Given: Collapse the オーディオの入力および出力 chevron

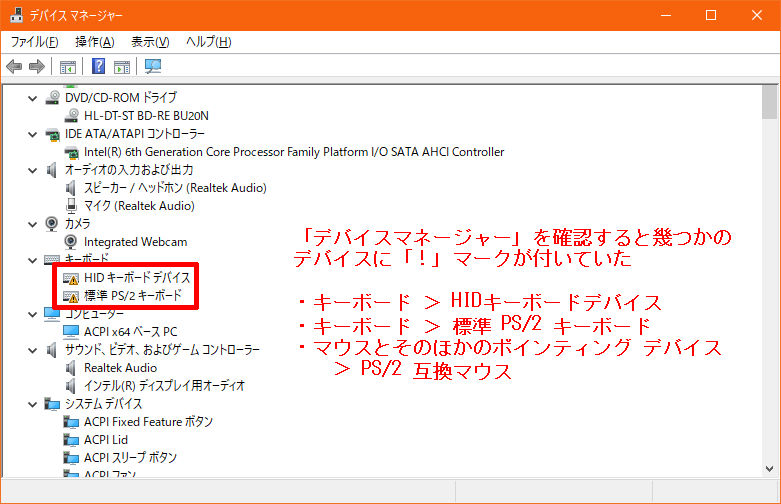Looking at the screenshot, I should point(33,170).
